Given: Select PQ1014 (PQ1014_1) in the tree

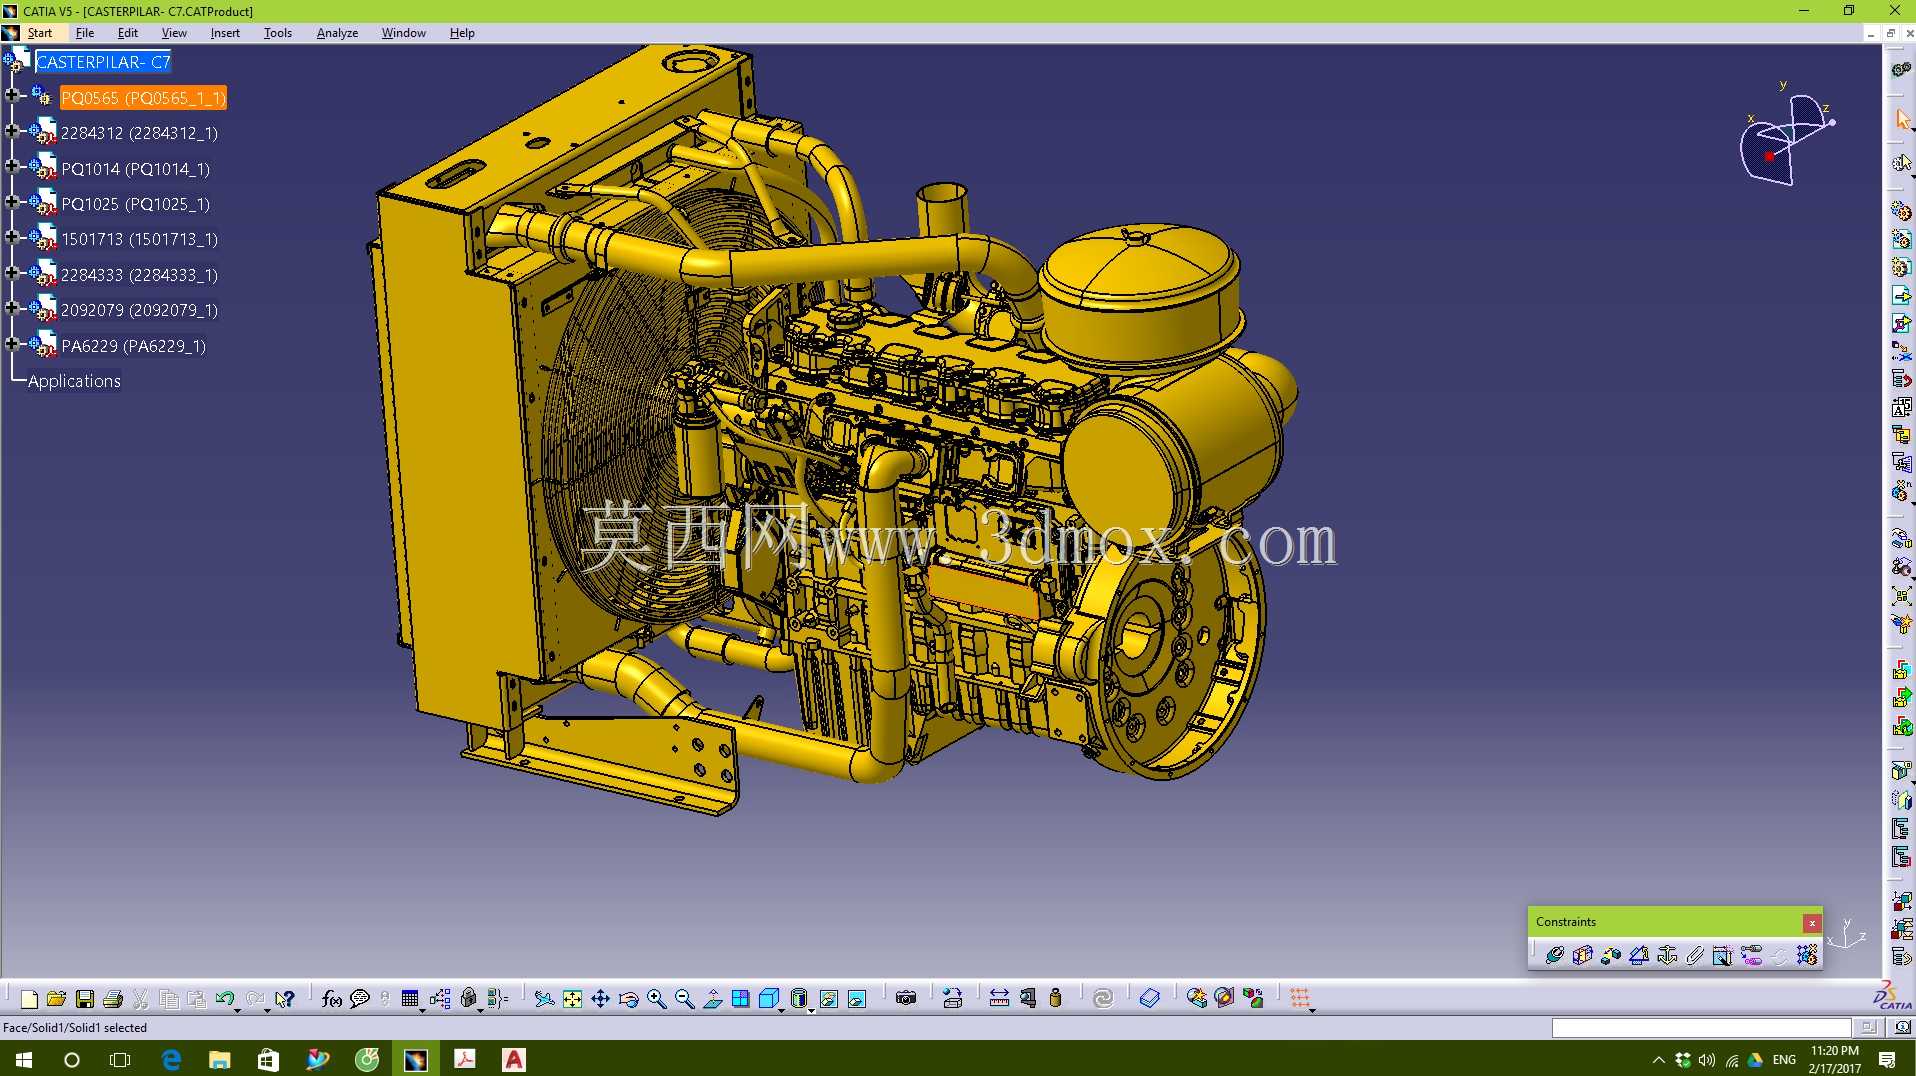Looking at the screenshot, I should [x=135, y=169].
